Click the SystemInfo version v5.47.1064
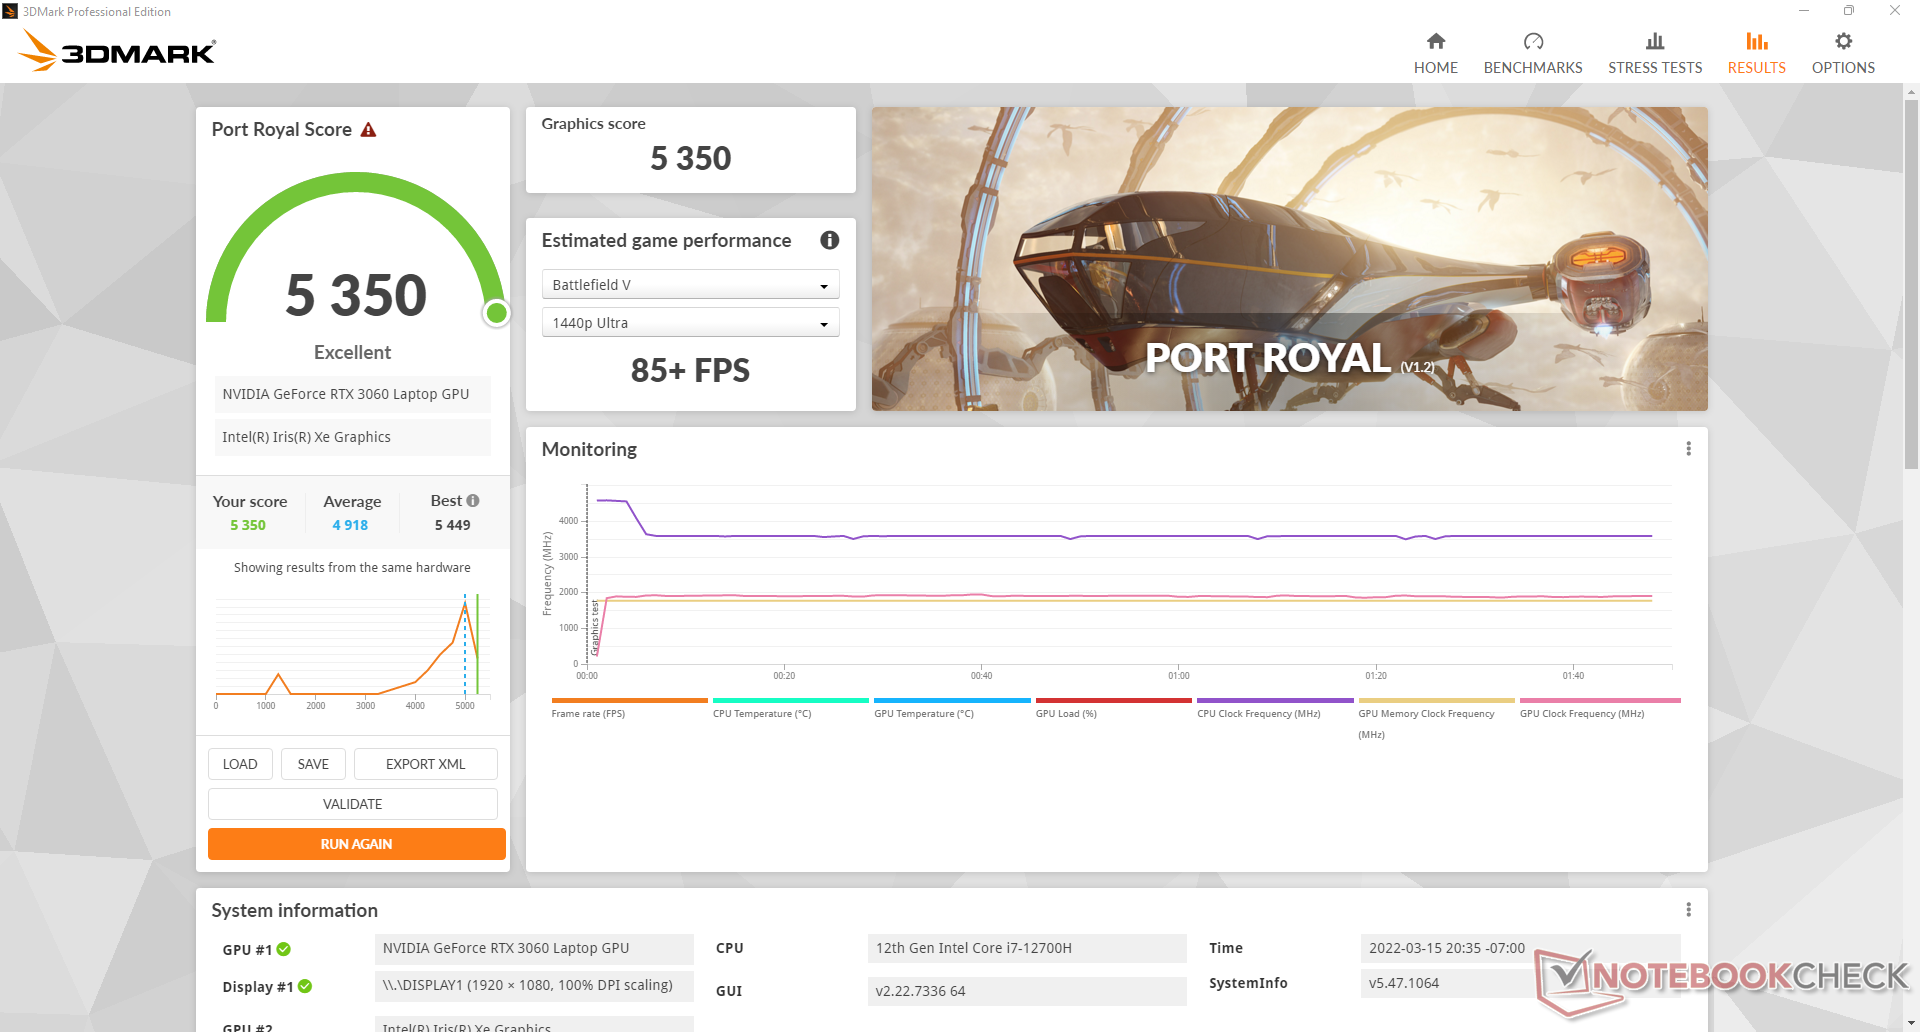 pyautogui.click(x=1404, y=983)
